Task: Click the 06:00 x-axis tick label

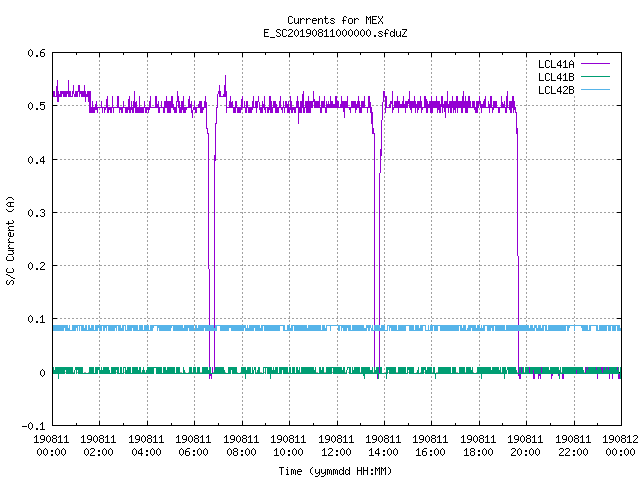Action: point(193,452)
